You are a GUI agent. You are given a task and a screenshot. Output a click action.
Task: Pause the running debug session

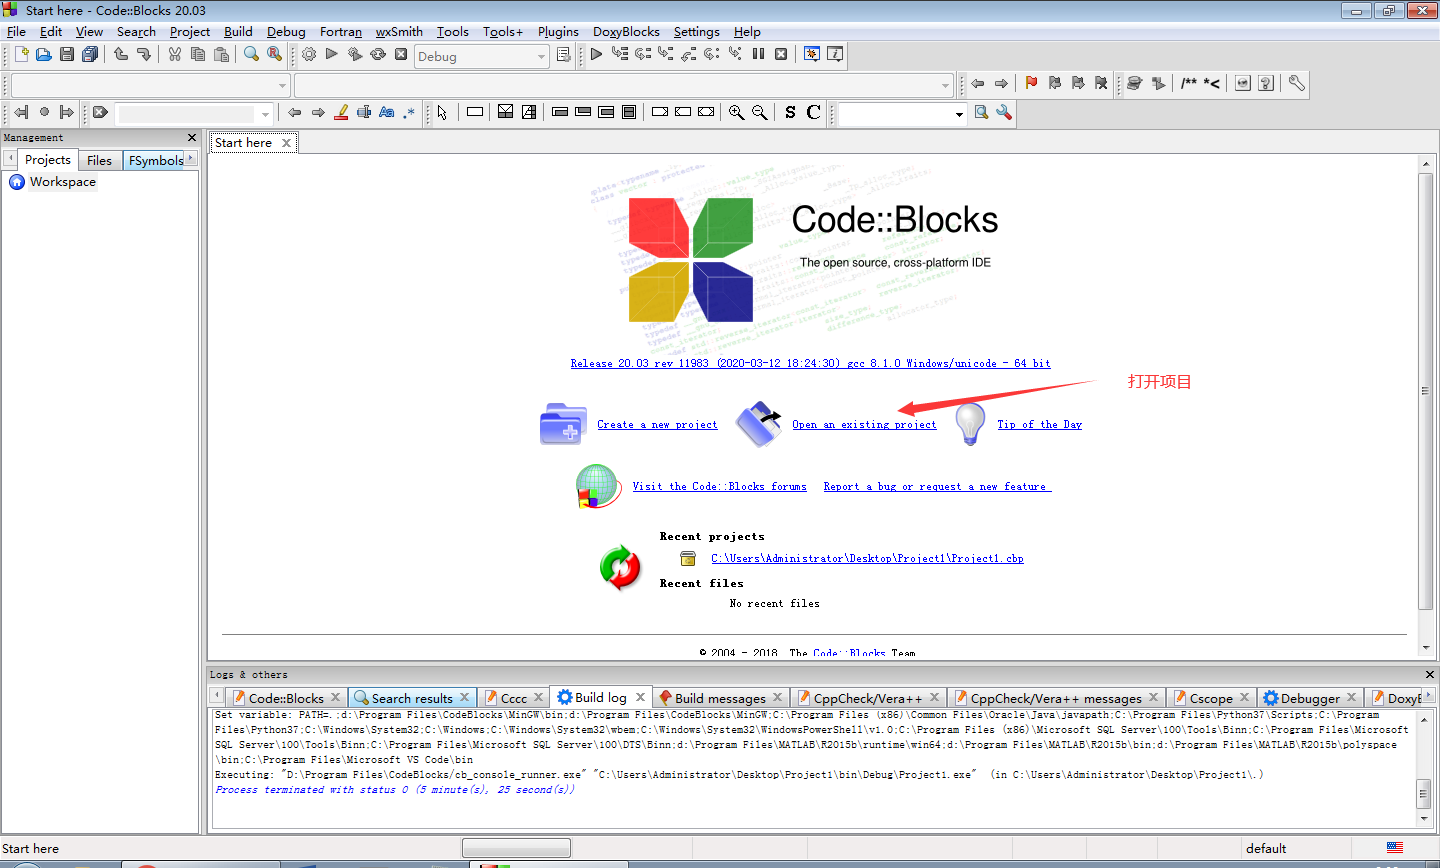click(758, 55)
